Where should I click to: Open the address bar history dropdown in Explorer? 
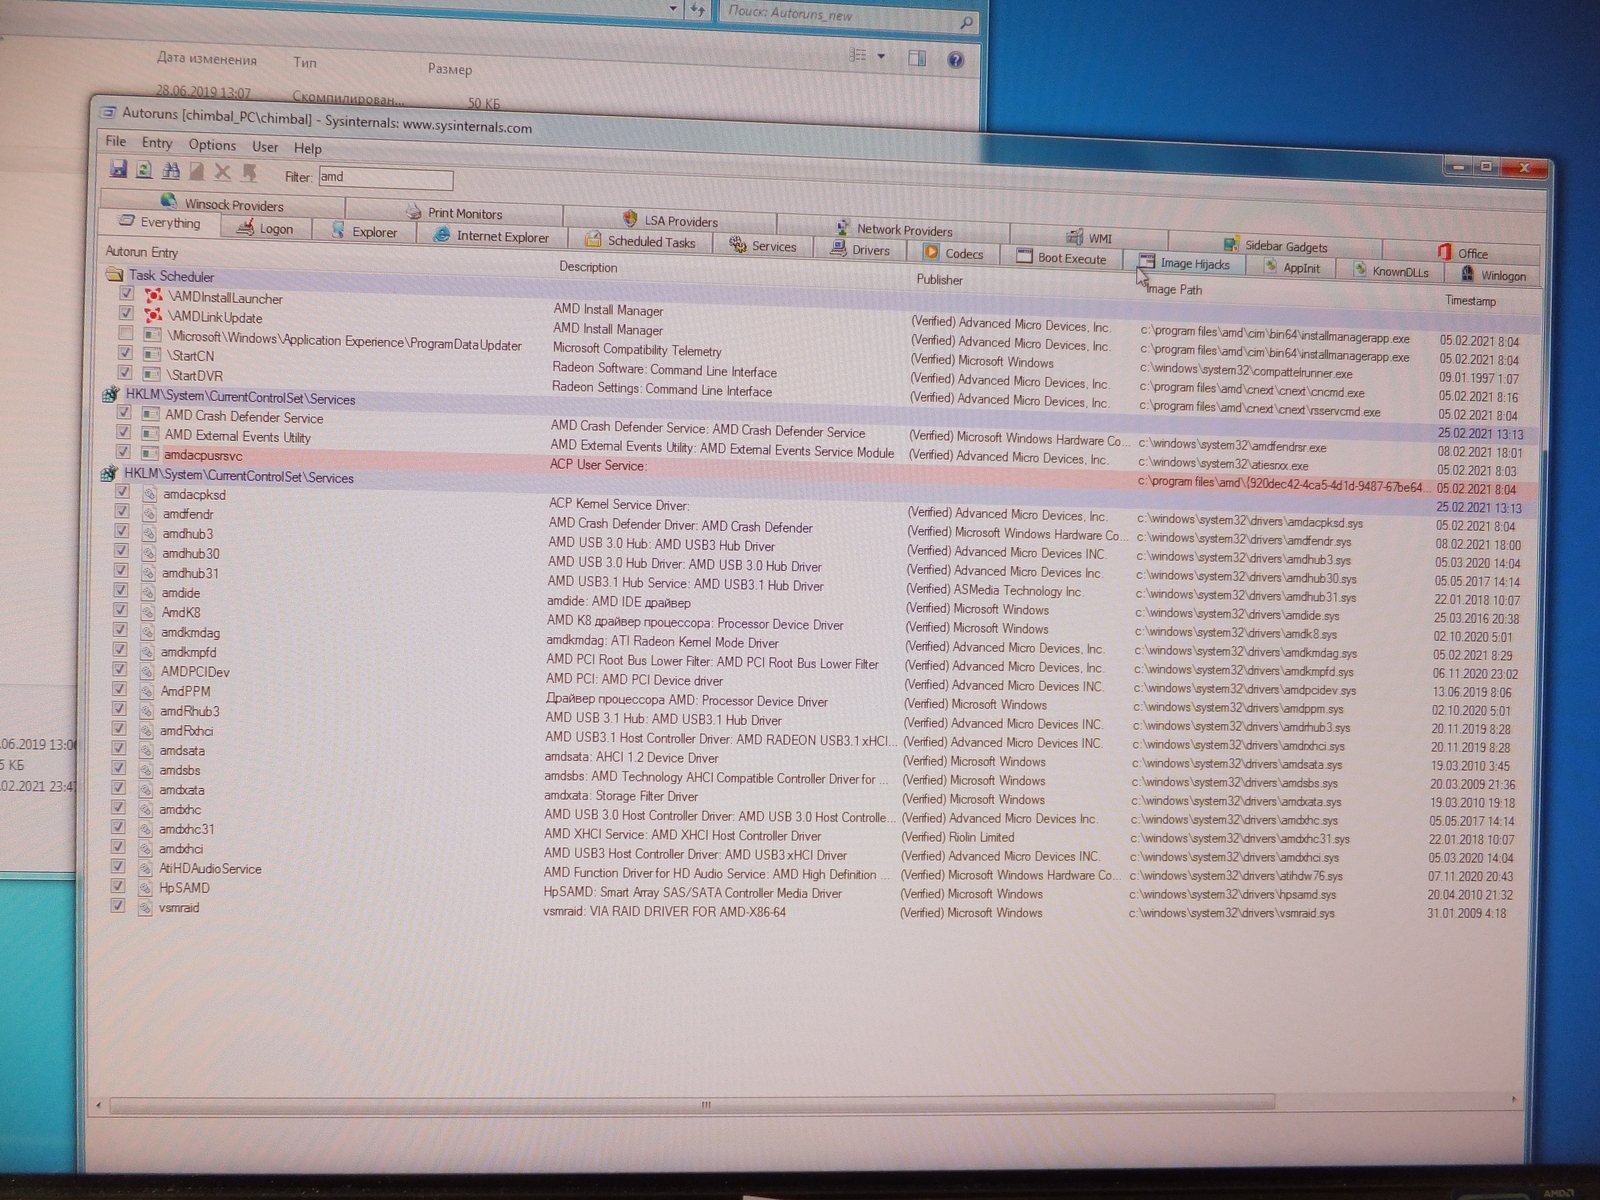pyautogui.click(x=673, y=9)
